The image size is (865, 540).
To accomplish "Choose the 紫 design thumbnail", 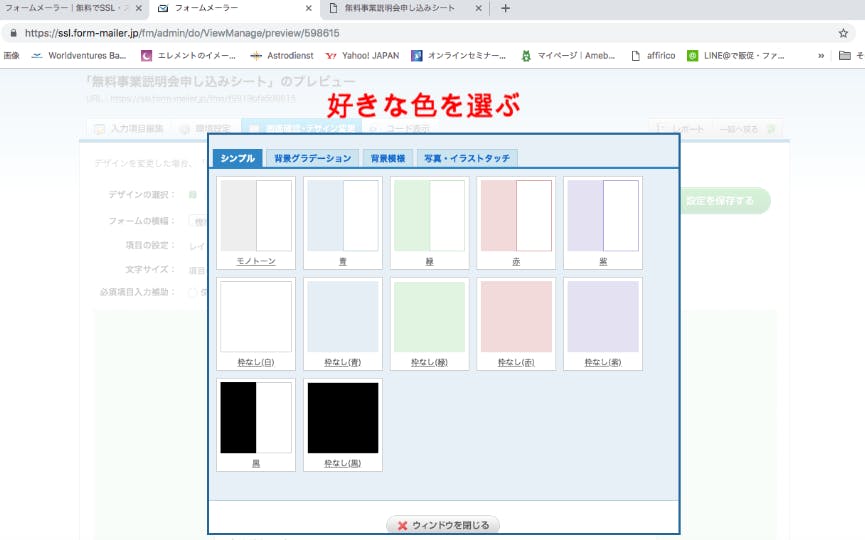I will (603, 216).
